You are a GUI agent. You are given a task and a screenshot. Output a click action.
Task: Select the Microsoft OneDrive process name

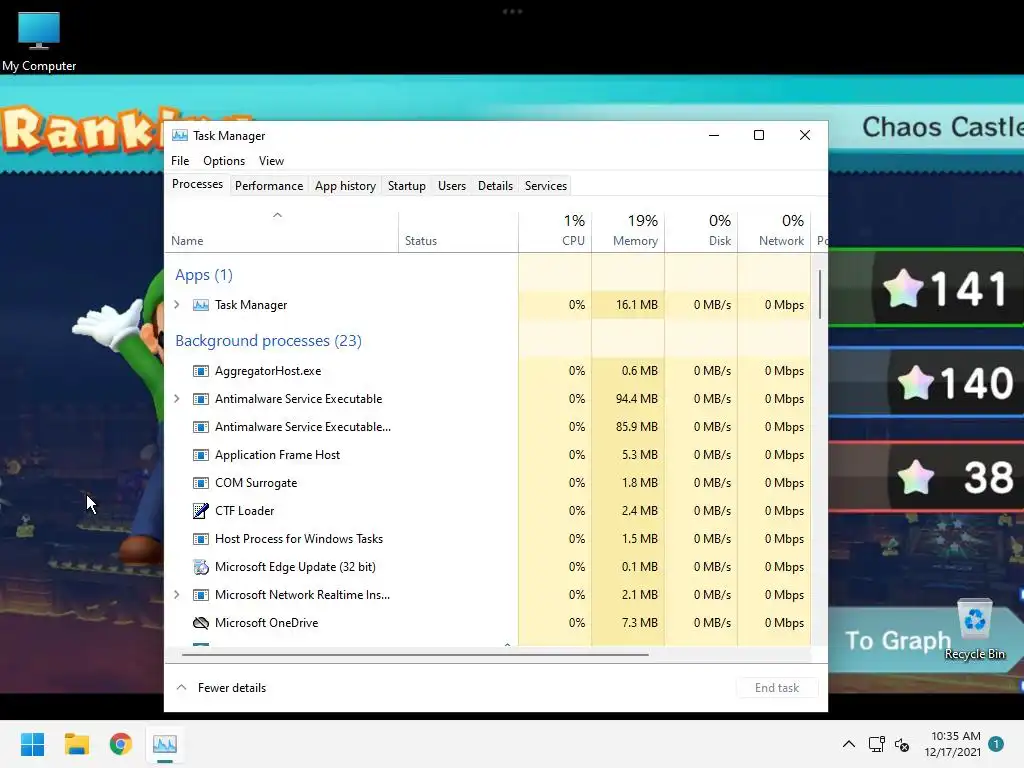[x=266, y=623]
